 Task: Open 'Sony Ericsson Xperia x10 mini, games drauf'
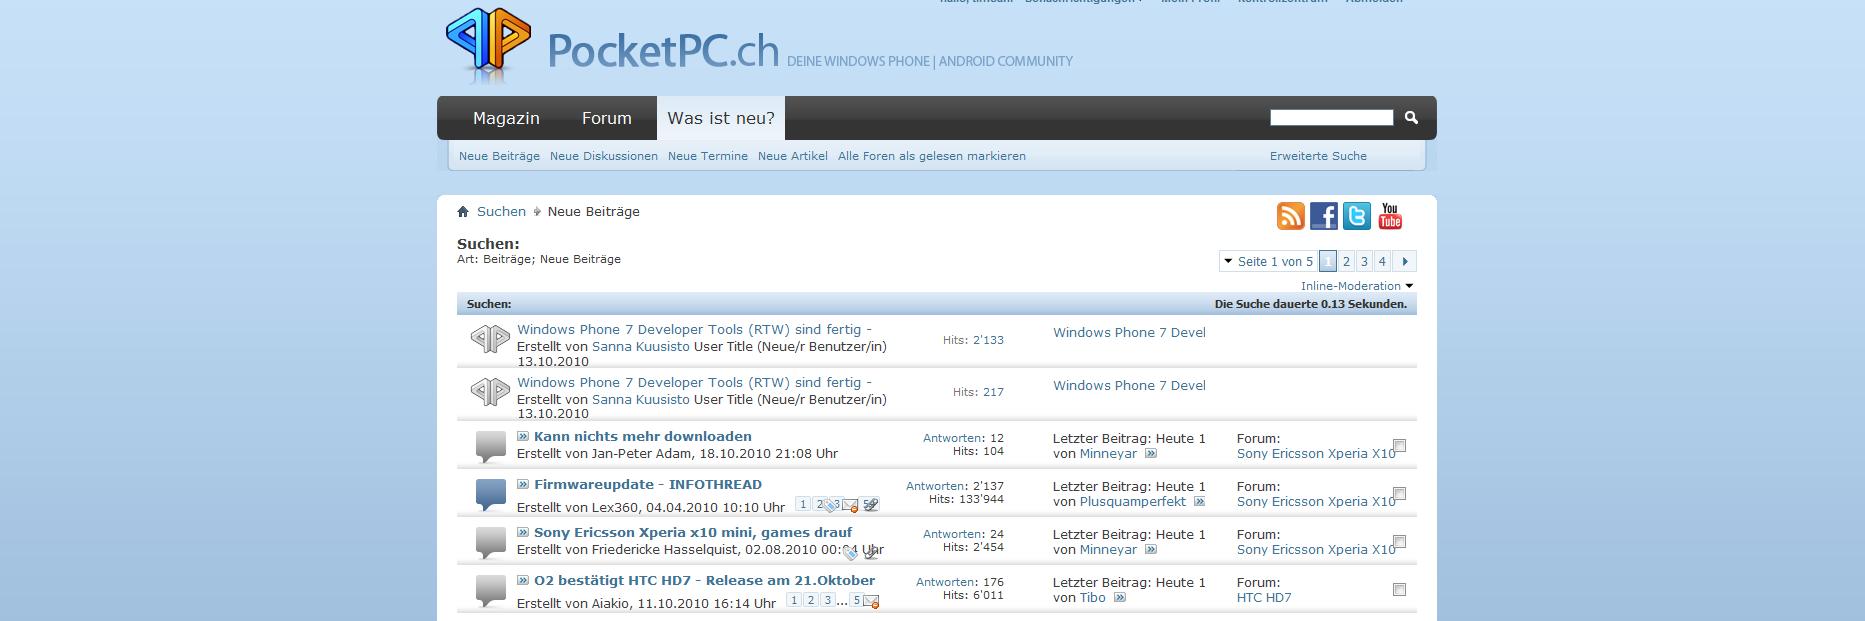tap(693, 532)
